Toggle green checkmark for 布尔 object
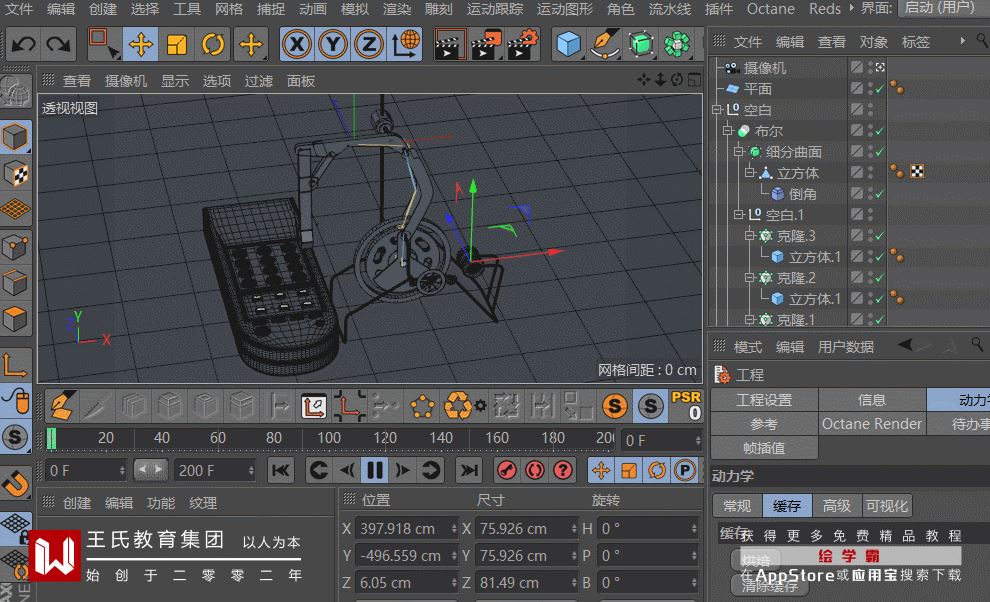Screen dimensions: 990x602 tap(880, 131)
